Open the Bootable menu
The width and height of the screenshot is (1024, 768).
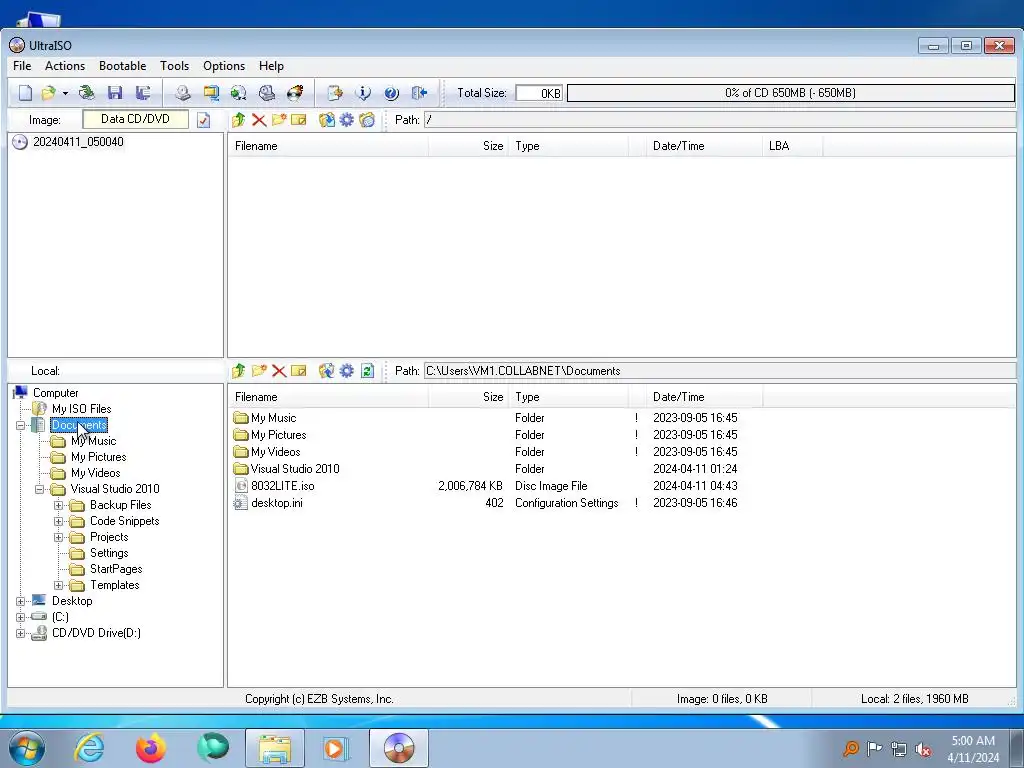pos(122,66)
